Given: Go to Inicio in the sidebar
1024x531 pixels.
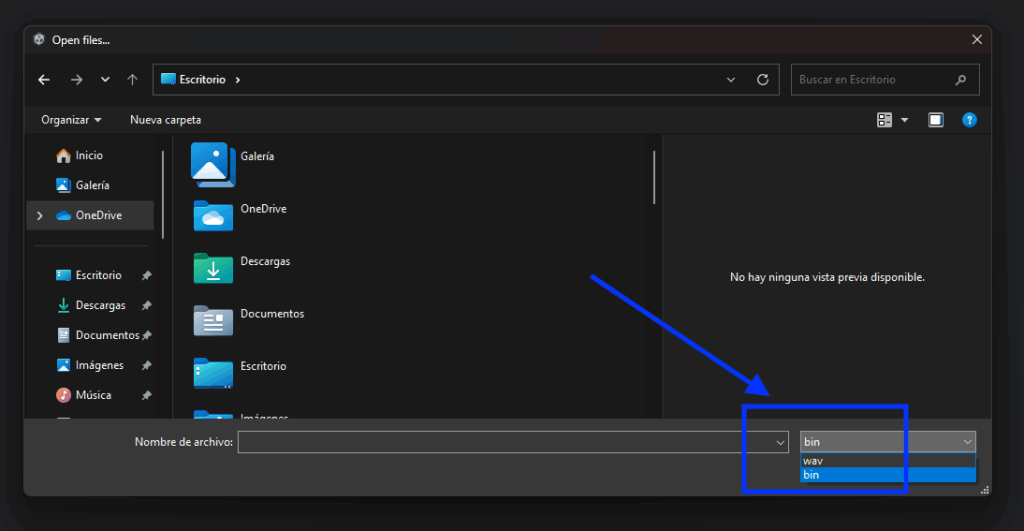Looking at the screenshot, I should click(x=88, y=156).
